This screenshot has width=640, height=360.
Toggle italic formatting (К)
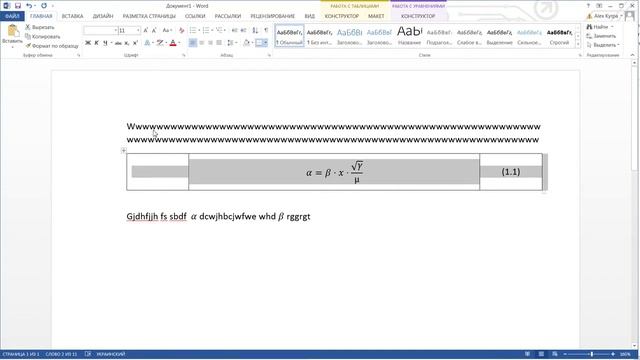click(96, 43)
